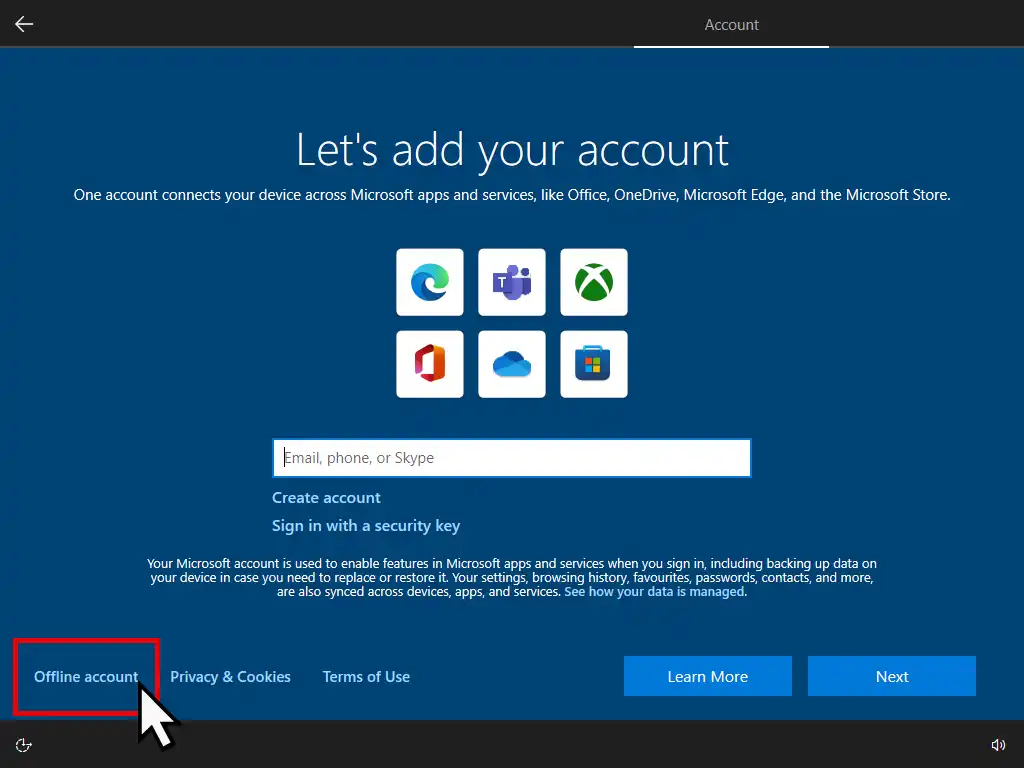Viewport: 1024px width, 768px height.
Task: Click the volume speaker icon
Action: coord(998,745)
